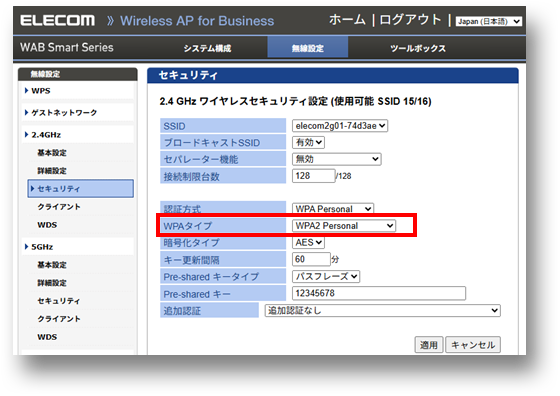Switch to the システム構成 tab

(x=207, y=48)
